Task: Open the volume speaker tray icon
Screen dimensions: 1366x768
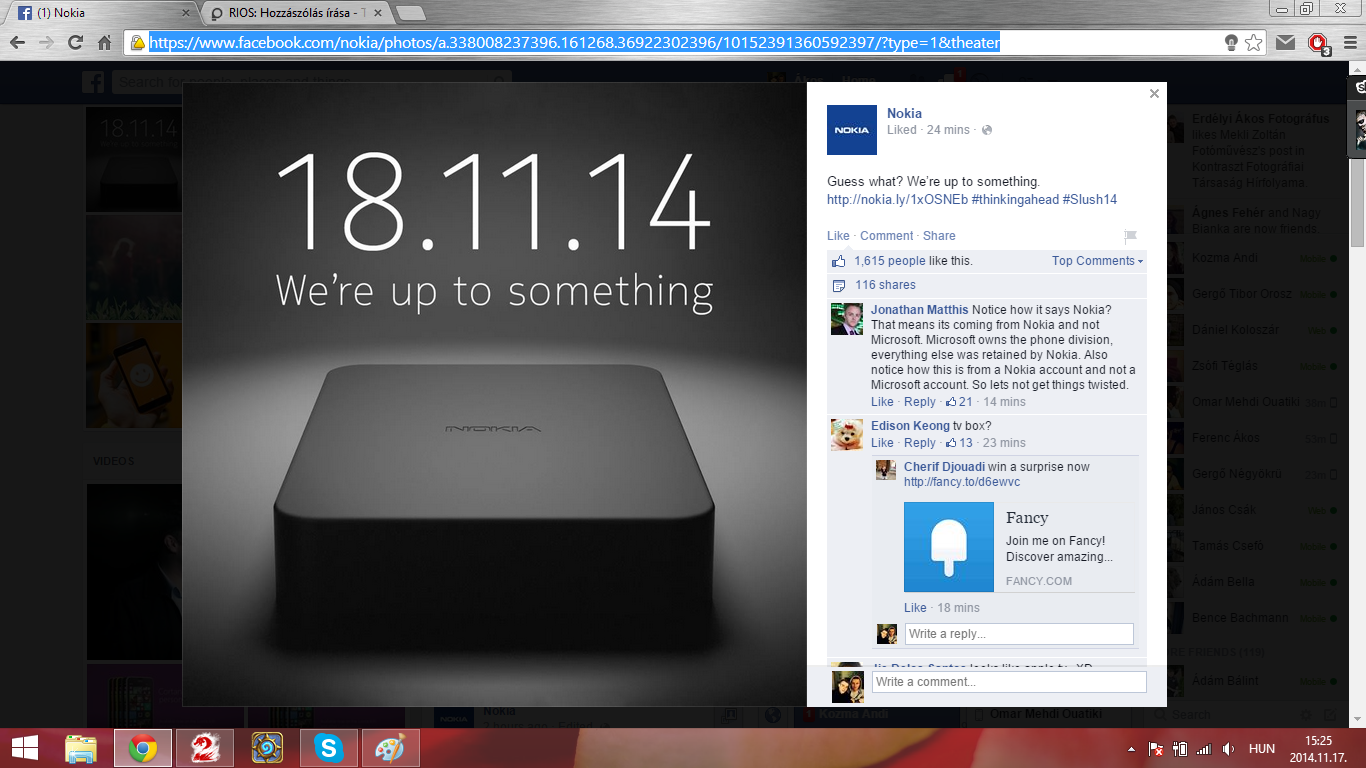Action: coord(1228,748)
